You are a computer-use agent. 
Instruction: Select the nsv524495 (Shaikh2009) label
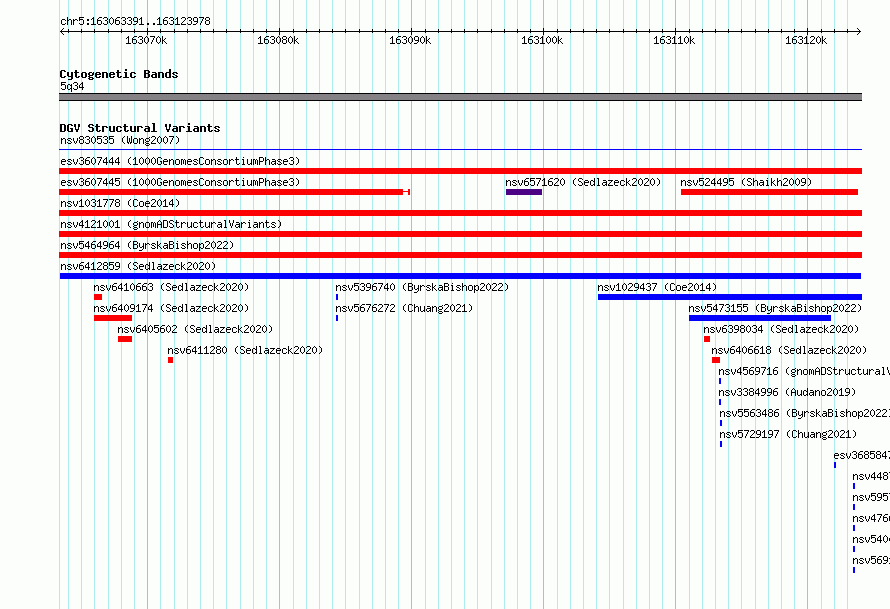[746, 182]
